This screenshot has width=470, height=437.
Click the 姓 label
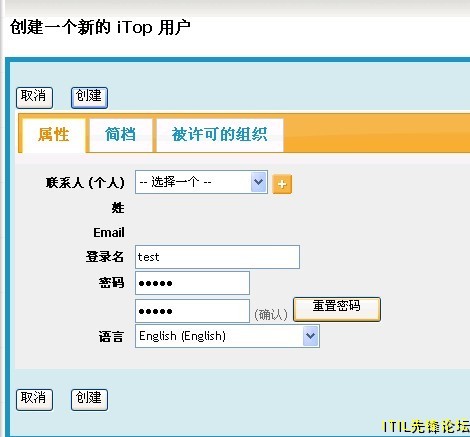click(x=118, y=208)
